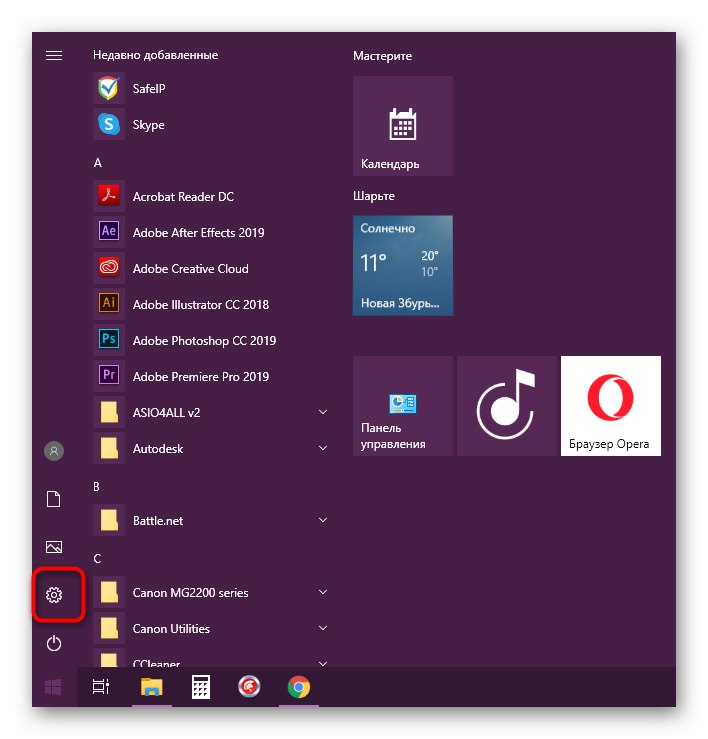The height and width of the screenshot is (739, 708).
Task: Open red swirl app on taskbar
Action: click(x=249, y=687)
